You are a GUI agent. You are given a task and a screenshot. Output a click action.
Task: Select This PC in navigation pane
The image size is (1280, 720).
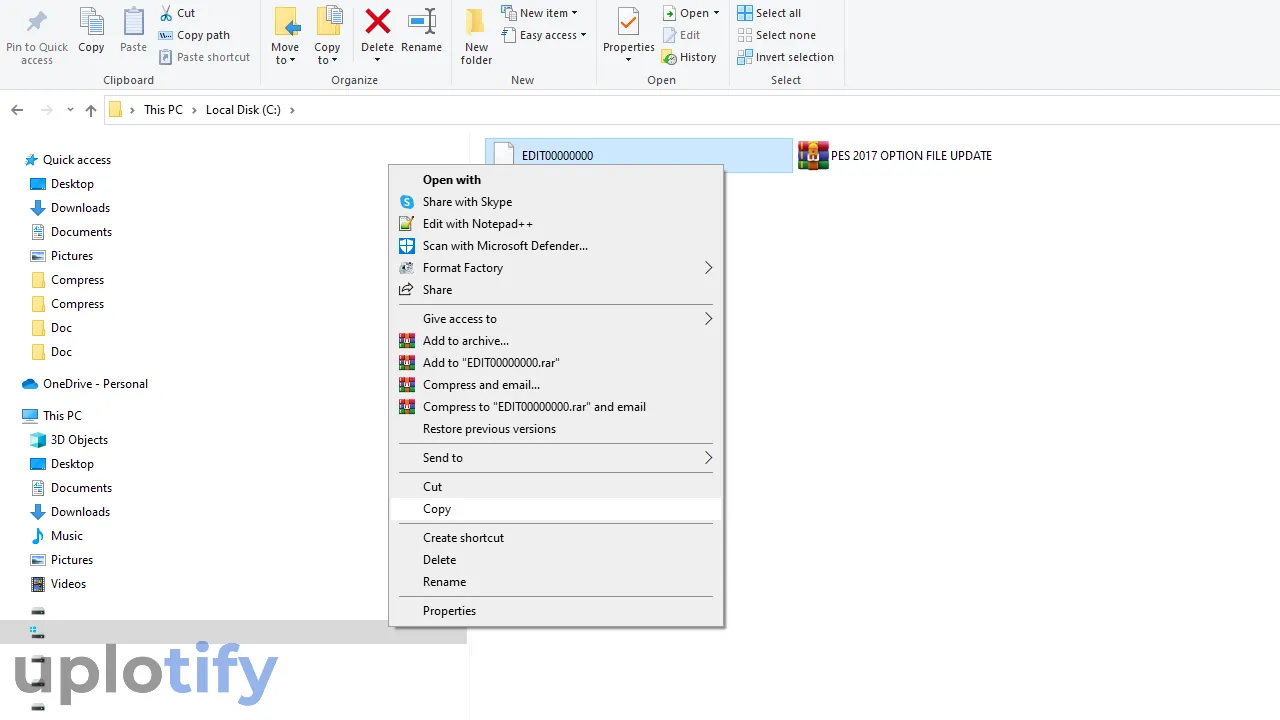(x=62, y=416)
